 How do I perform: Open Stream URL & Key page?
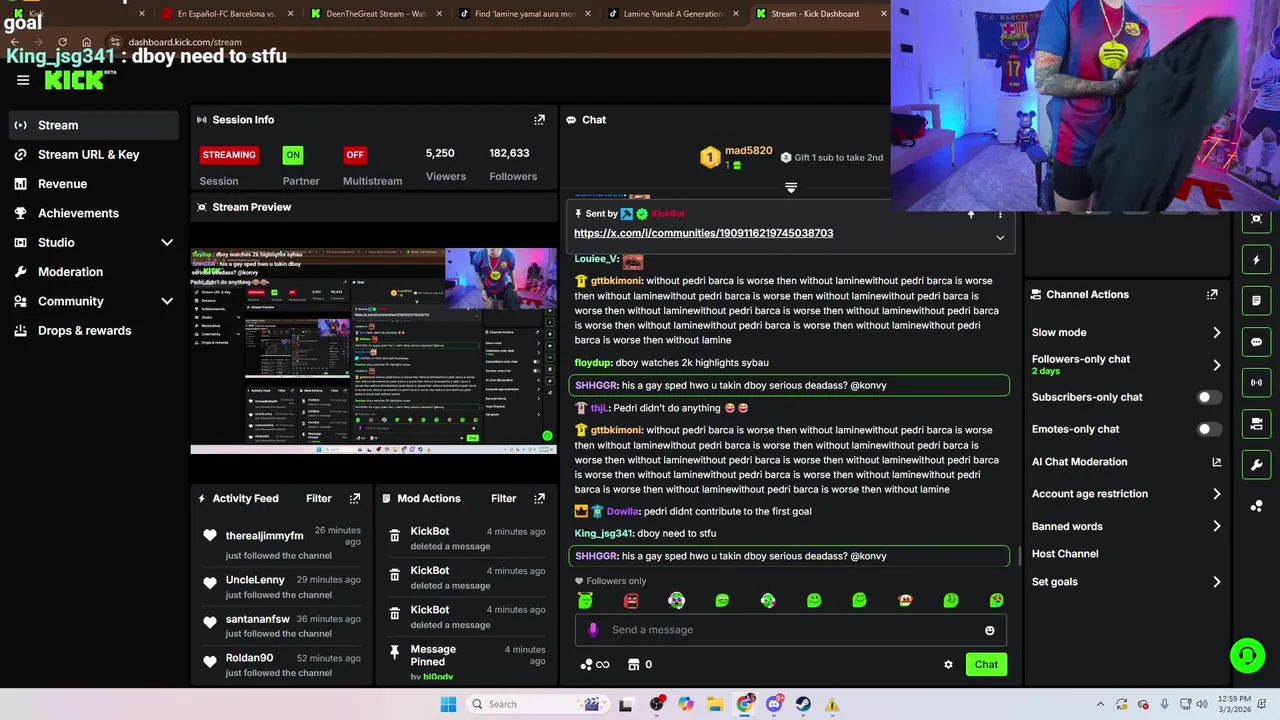(x=94, y=154)
